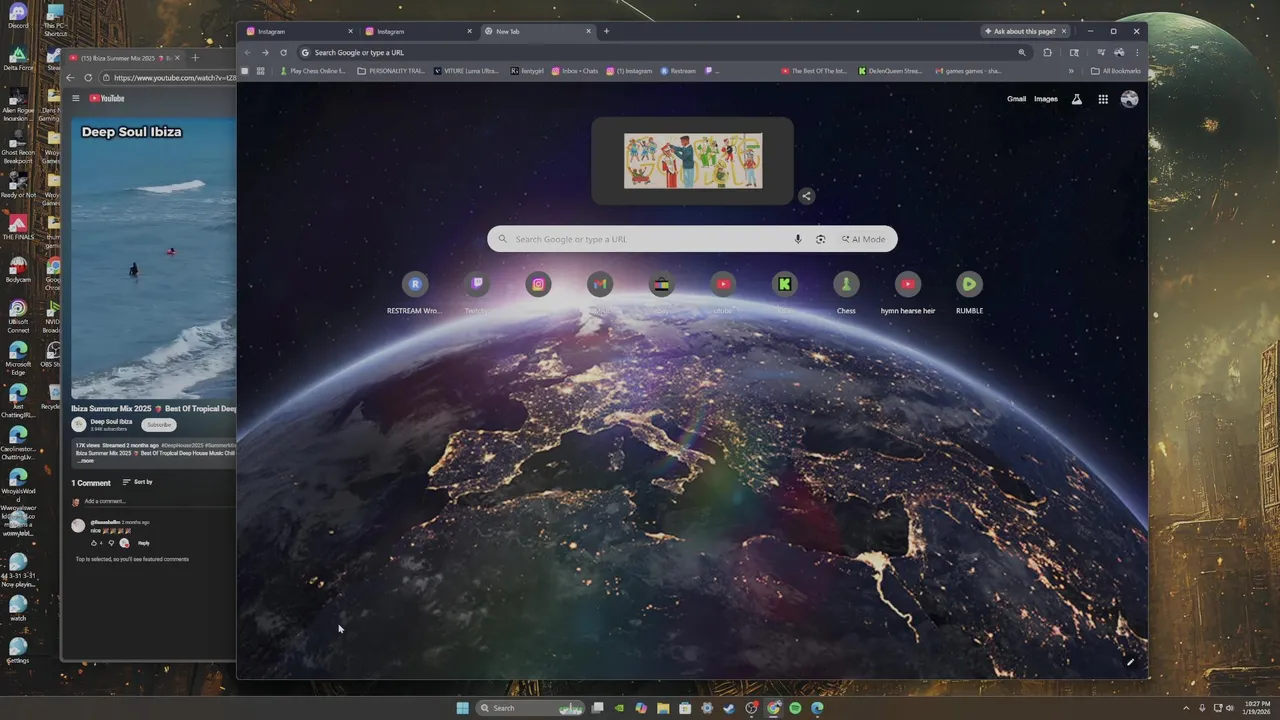The width and height of the screenshot is (1280, 720).
Task: Search by image with Google Lens icon
Action: (821, 239)
